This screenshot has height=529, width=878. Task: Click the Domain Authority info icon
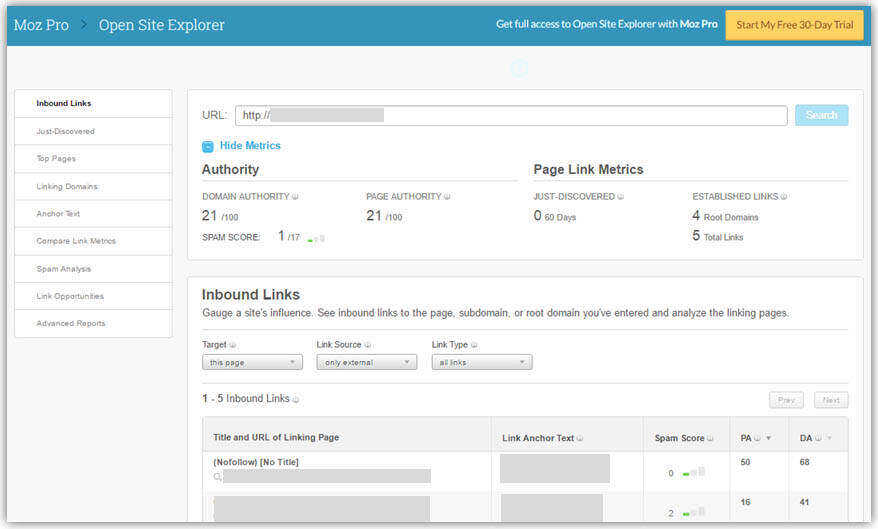click(295, 197)
